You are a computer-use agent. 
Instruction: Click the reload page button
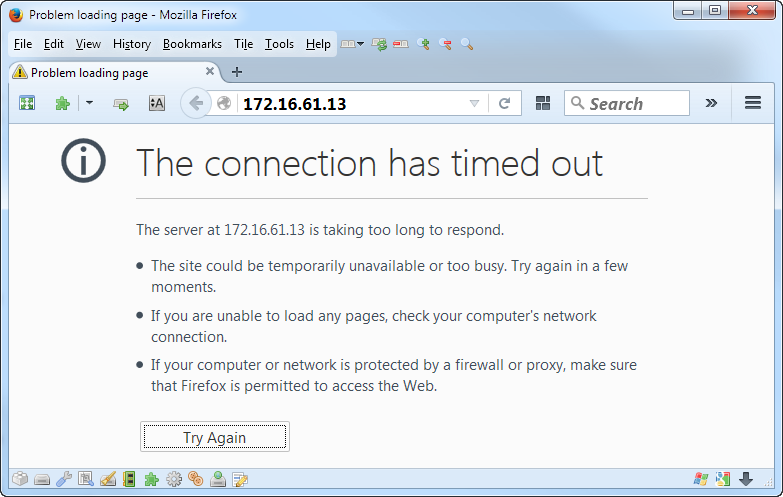pos(505,103)
